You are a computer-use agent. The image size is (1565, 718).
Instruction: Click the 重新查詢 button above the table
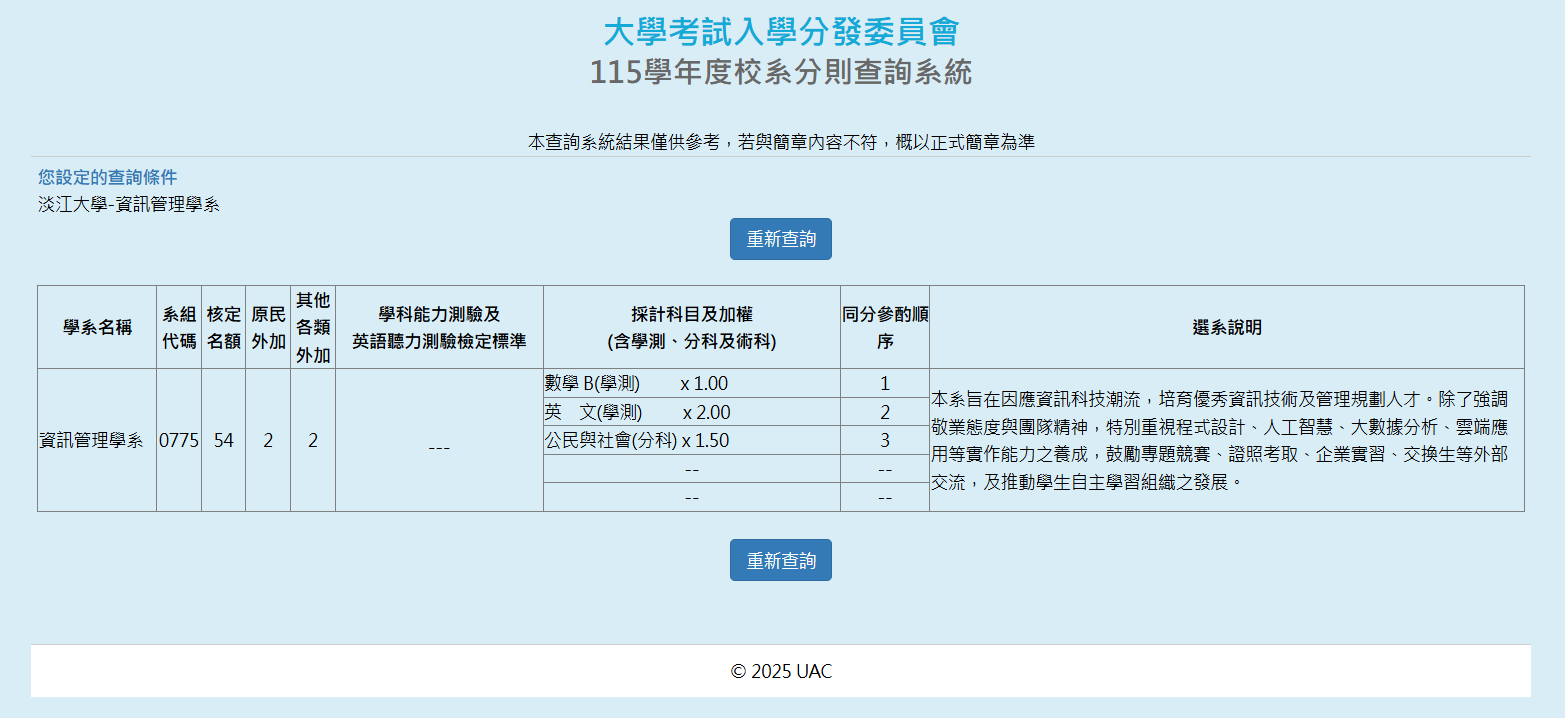pos(780,239)
